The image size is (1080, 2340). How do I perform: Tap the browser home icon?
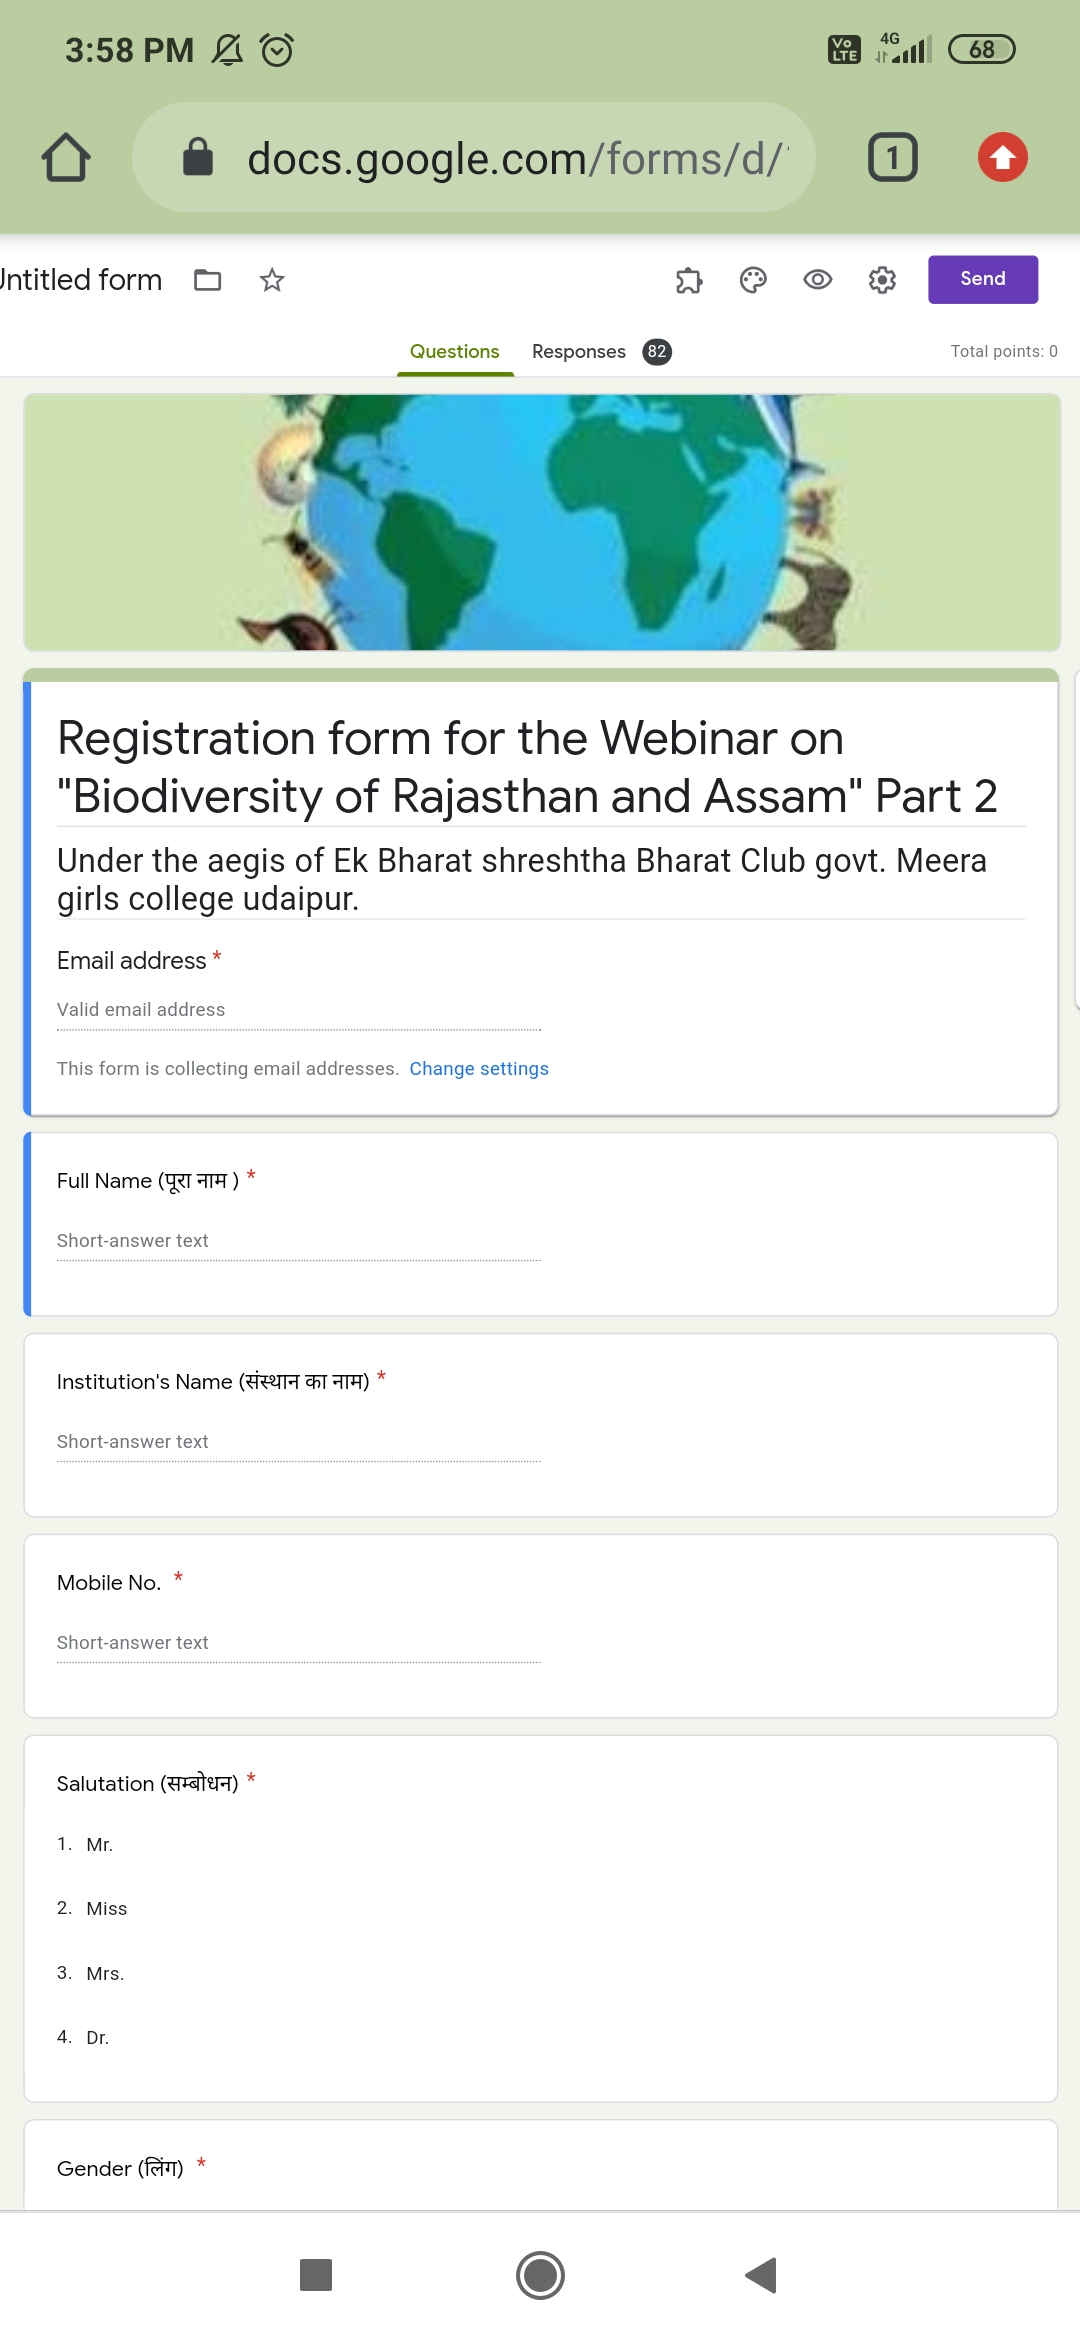[66, 157]
